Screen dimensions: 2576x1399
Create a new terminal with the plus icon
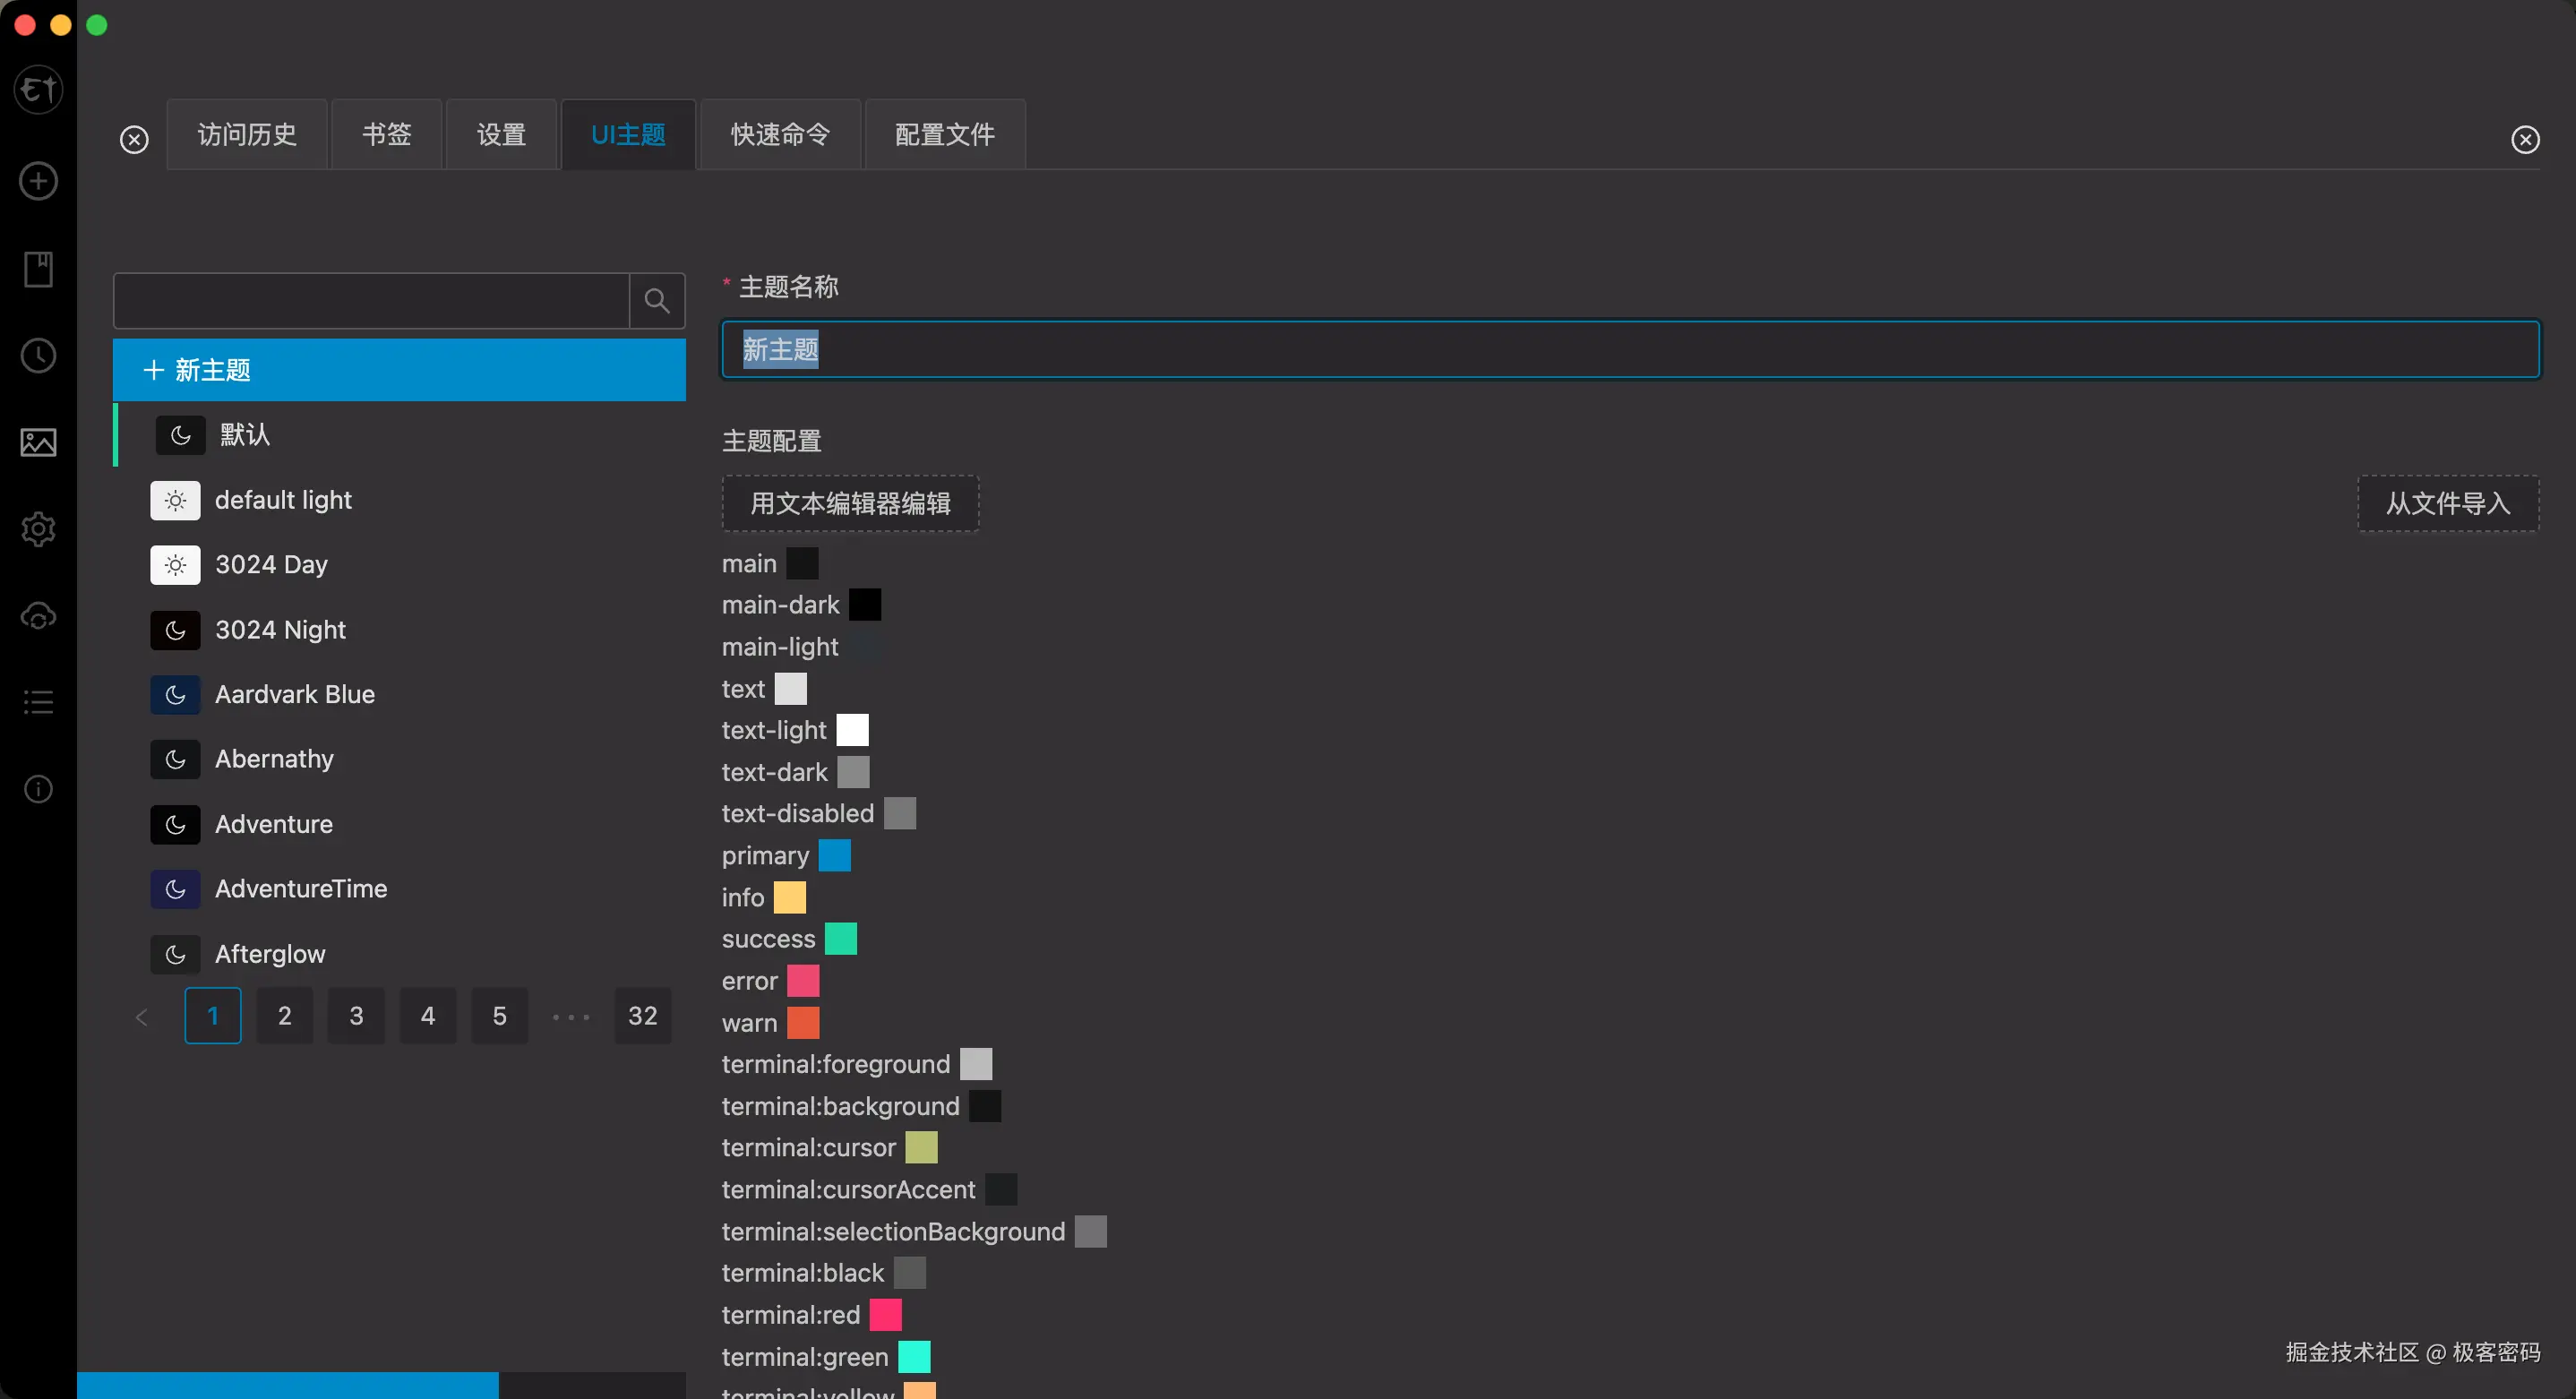pyautogui.click(x=37, y=181)
